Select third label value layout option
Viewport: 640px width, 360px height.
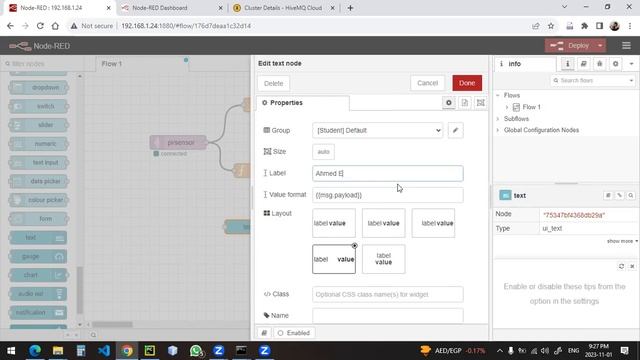pyautogui.click(x=433, y=223)
